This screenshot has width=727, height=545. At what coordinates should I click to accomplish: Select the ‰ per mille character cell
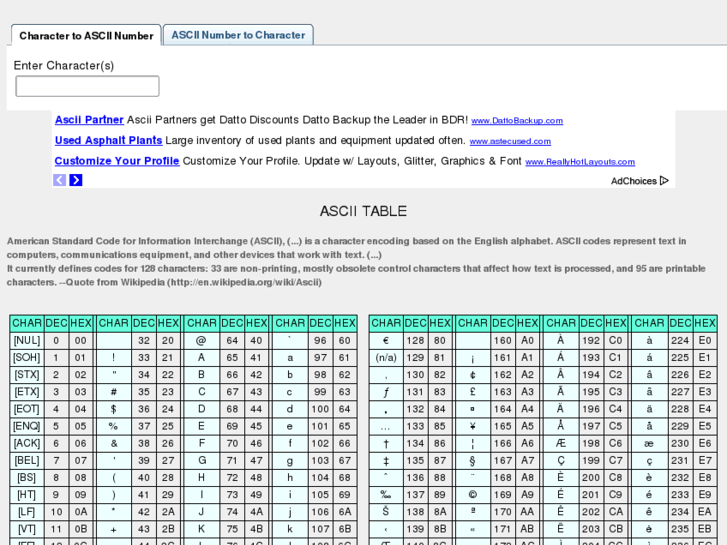(x=386, y=495)
